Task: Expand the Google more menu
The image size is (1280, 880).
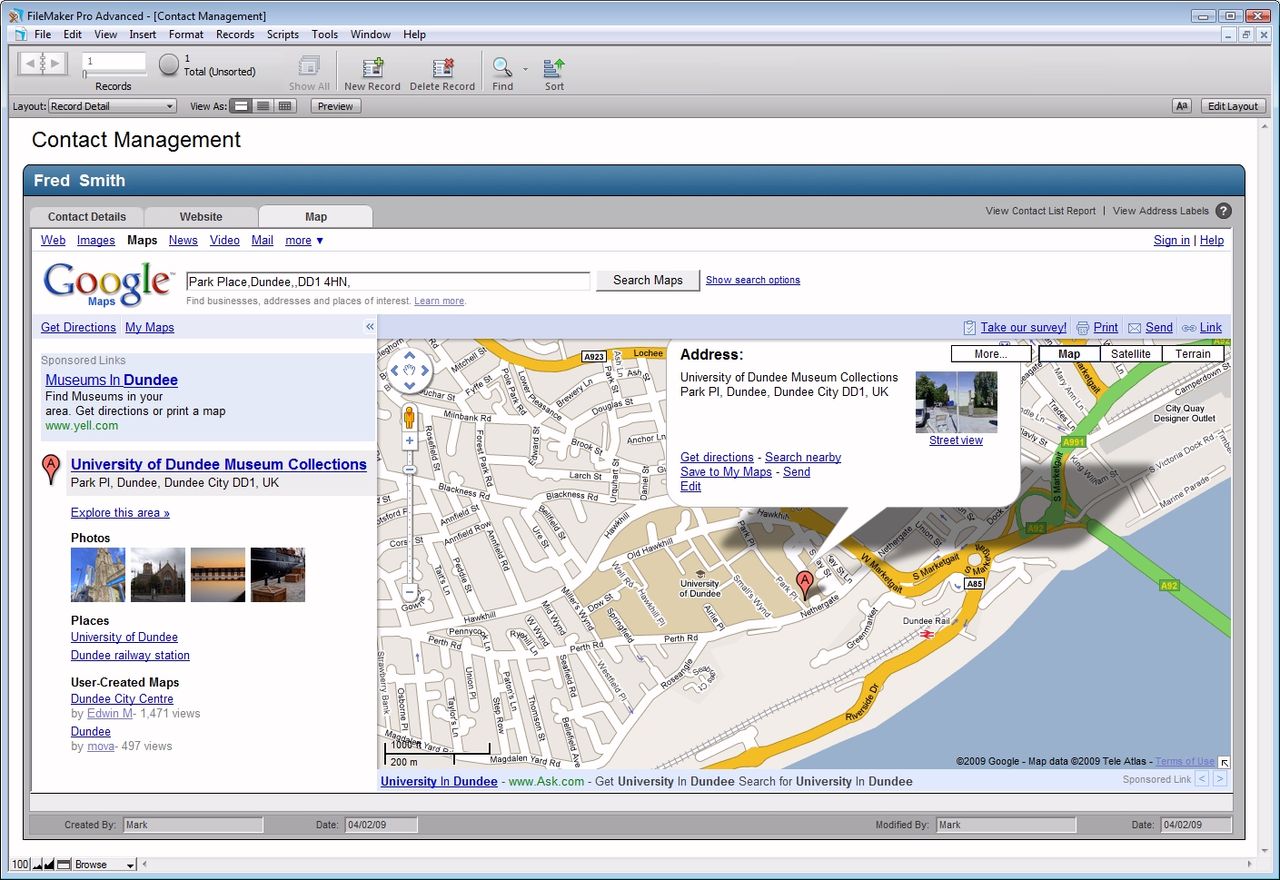Action: (x=304, y=240)
